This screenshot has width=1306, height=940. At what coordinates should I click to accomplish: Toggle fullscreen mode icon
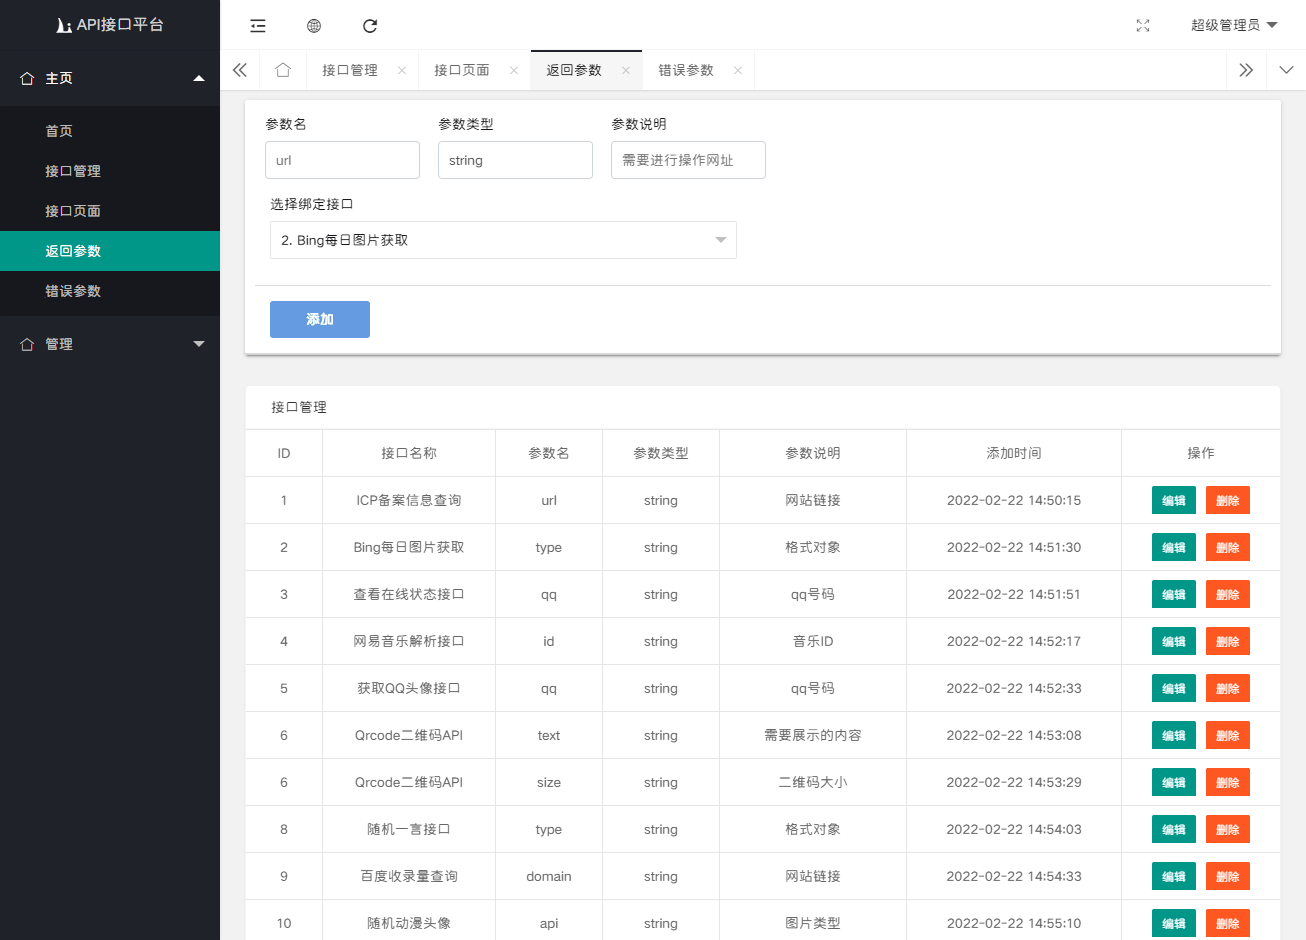1143,26
